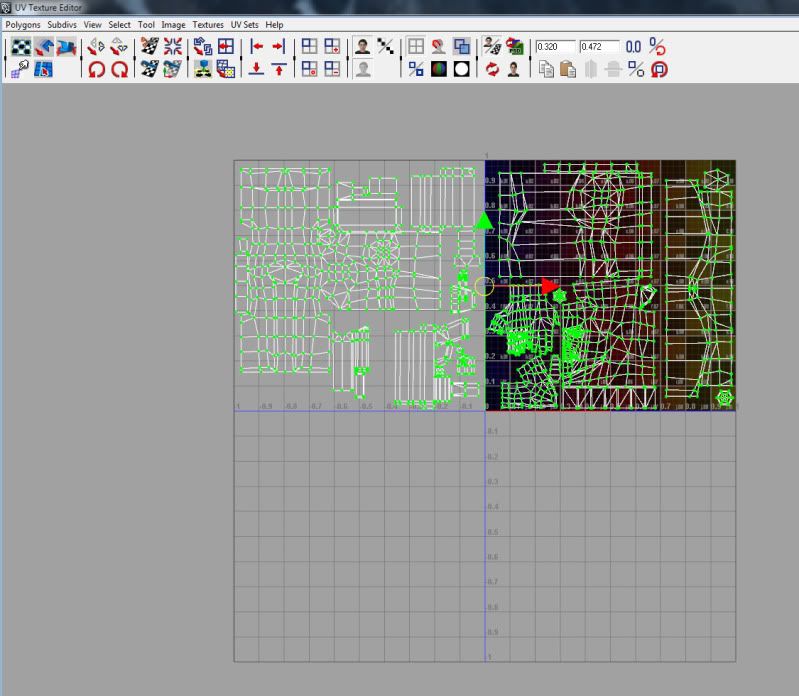This screenshot has width=799, height=696.
Task: Rotate selected UVs clockwise
Action: (x=119, y=69)
